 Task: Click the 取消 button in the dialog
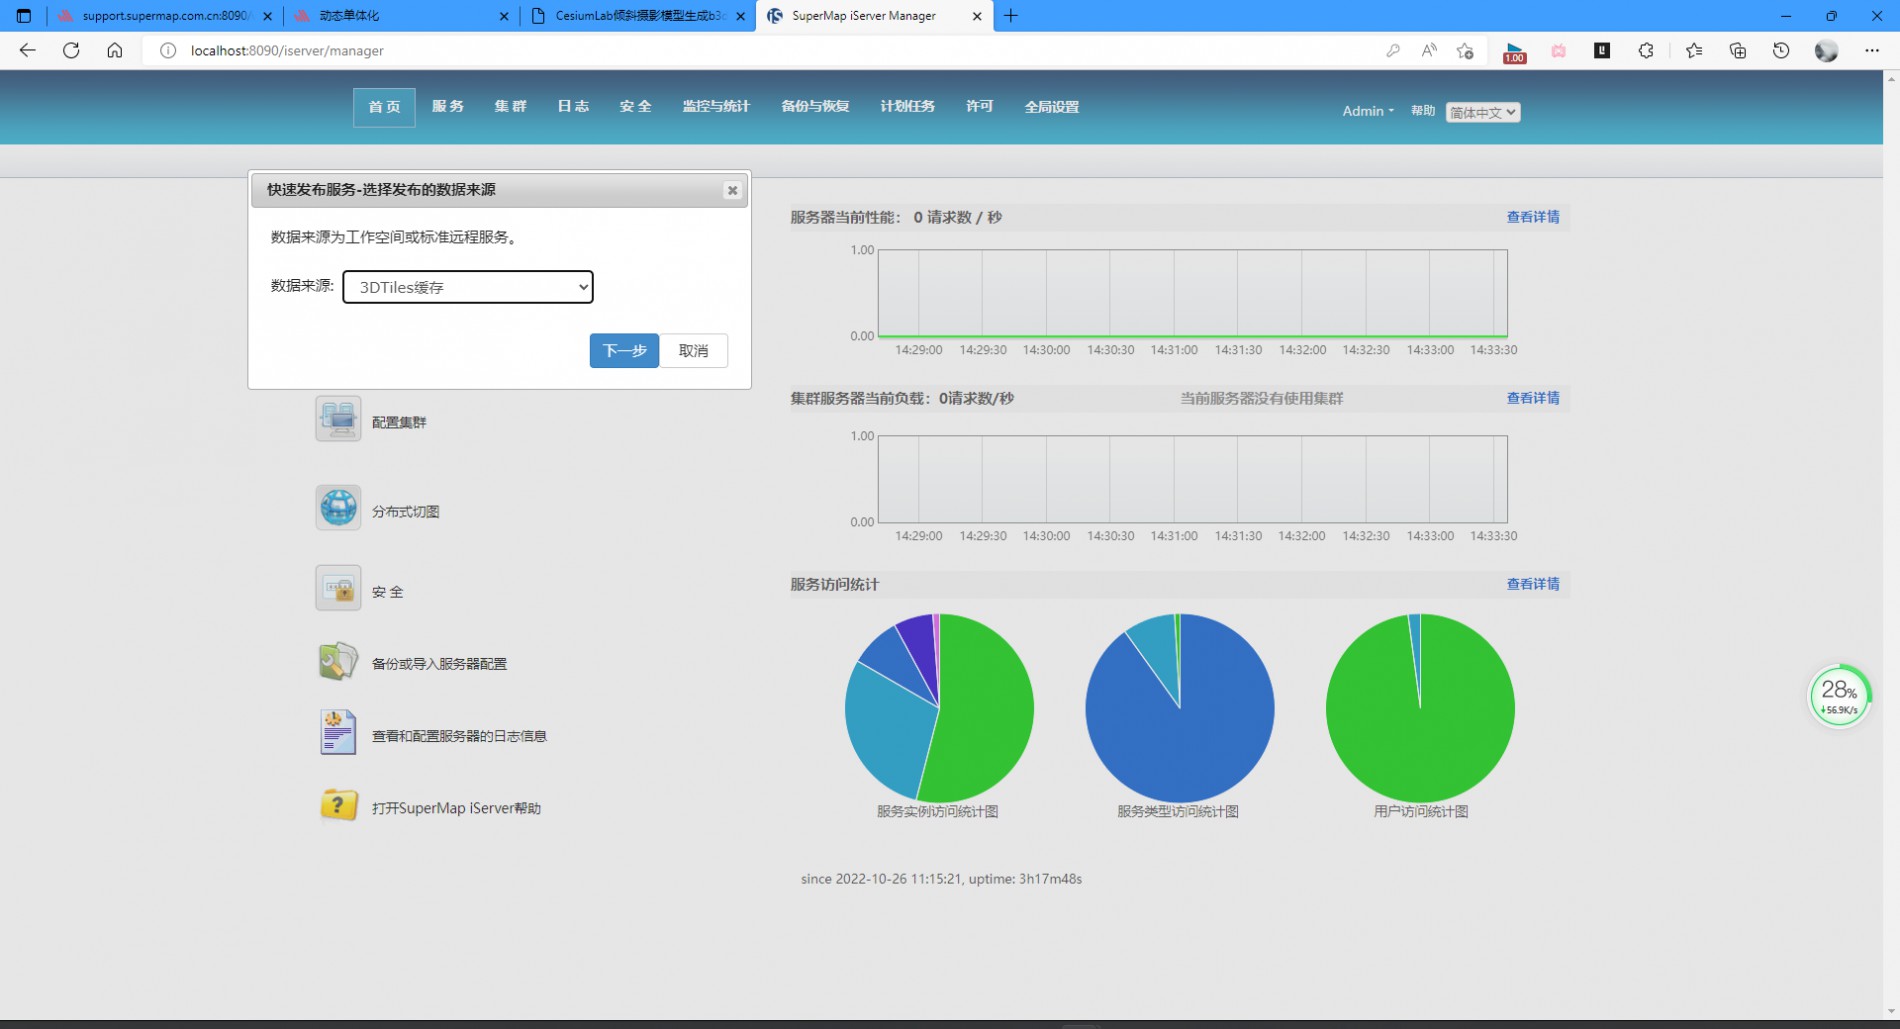point(693,350)
